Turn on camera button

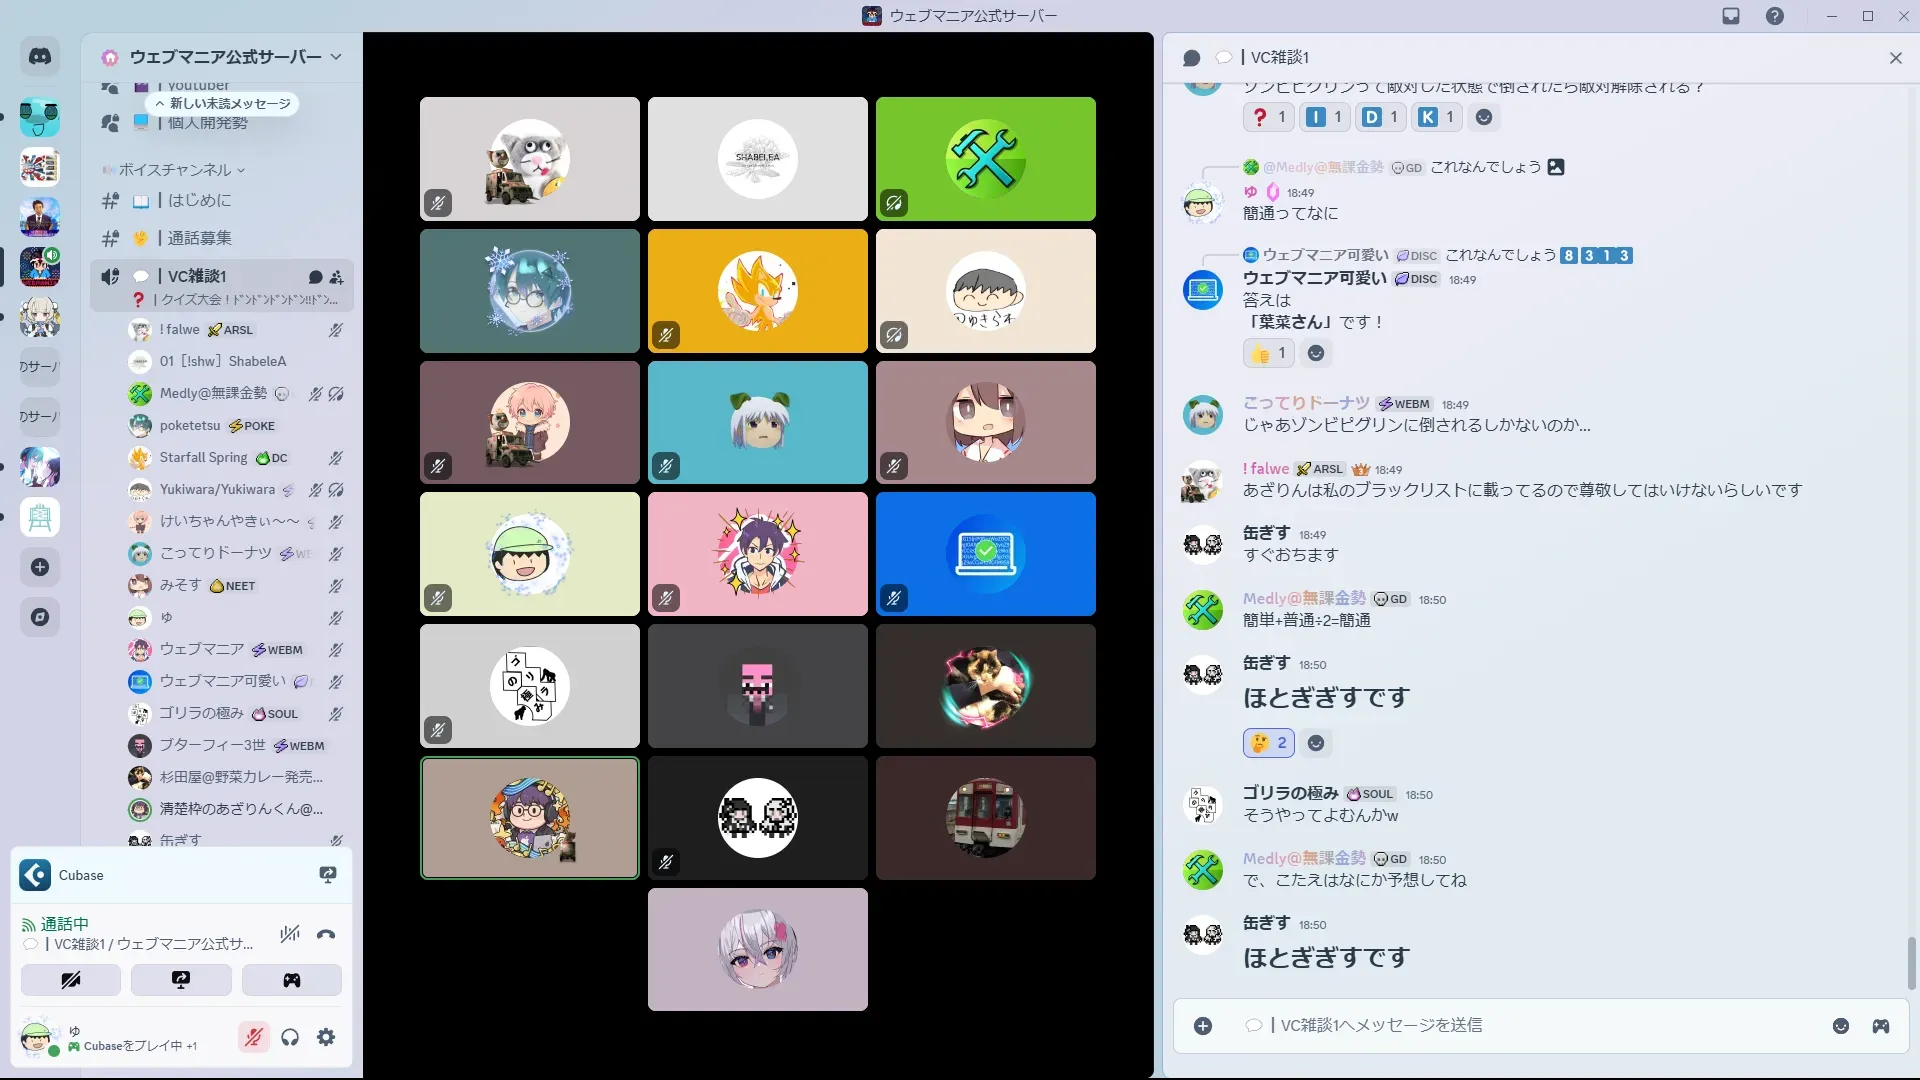pyautogui.click(x=71, y=980)
